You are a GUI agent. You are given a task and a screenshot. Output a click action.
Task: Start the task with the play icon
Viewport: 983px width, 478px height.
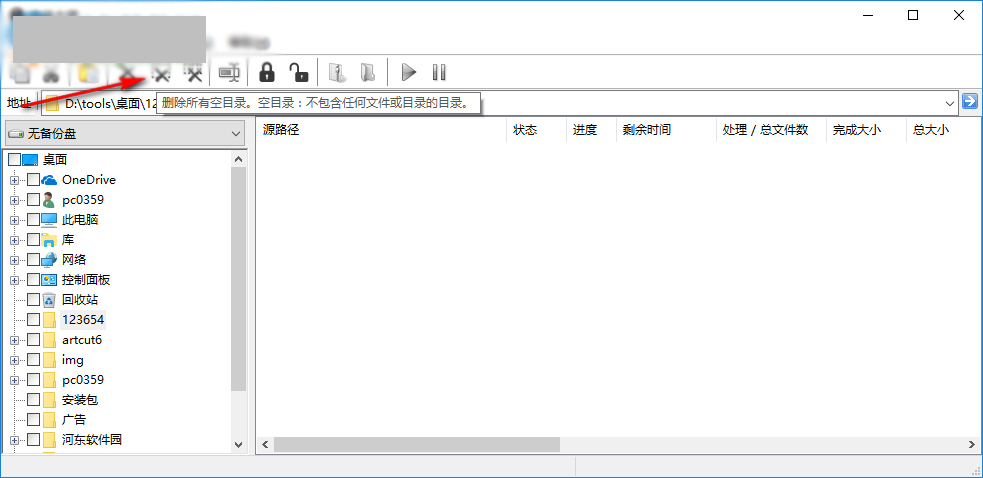[409, 72]
